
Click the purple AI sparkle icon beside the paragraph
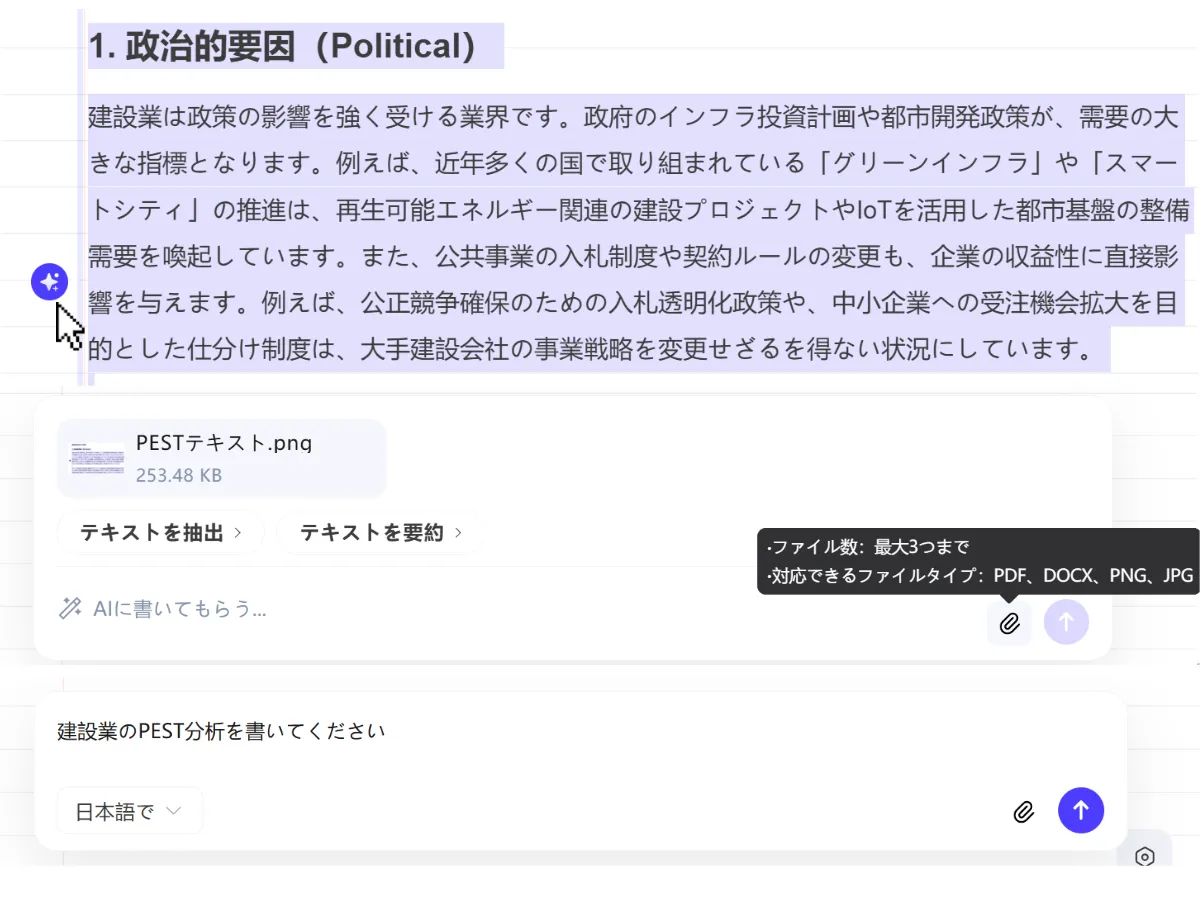coord(49,283)
